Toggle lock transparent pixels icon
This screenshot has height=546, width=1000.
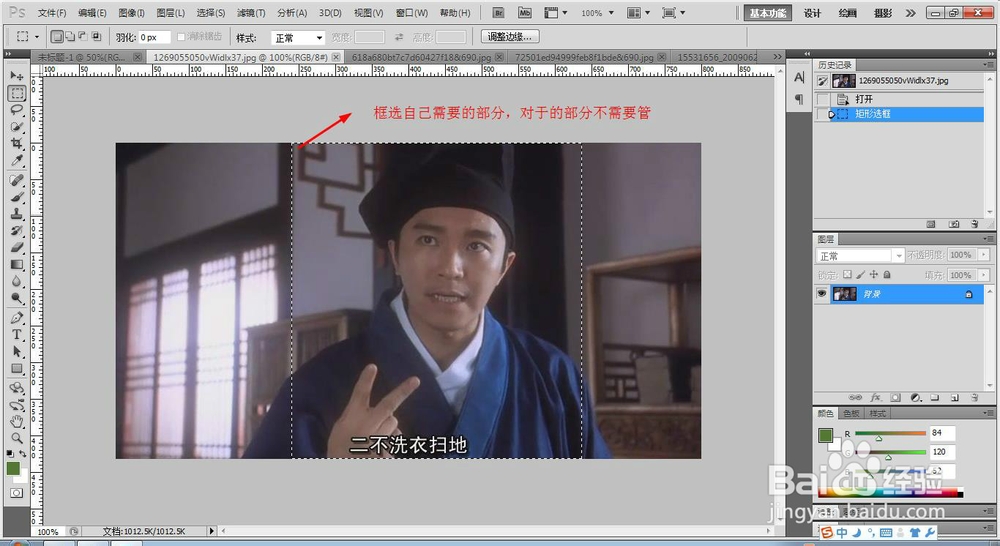(847, 274)
